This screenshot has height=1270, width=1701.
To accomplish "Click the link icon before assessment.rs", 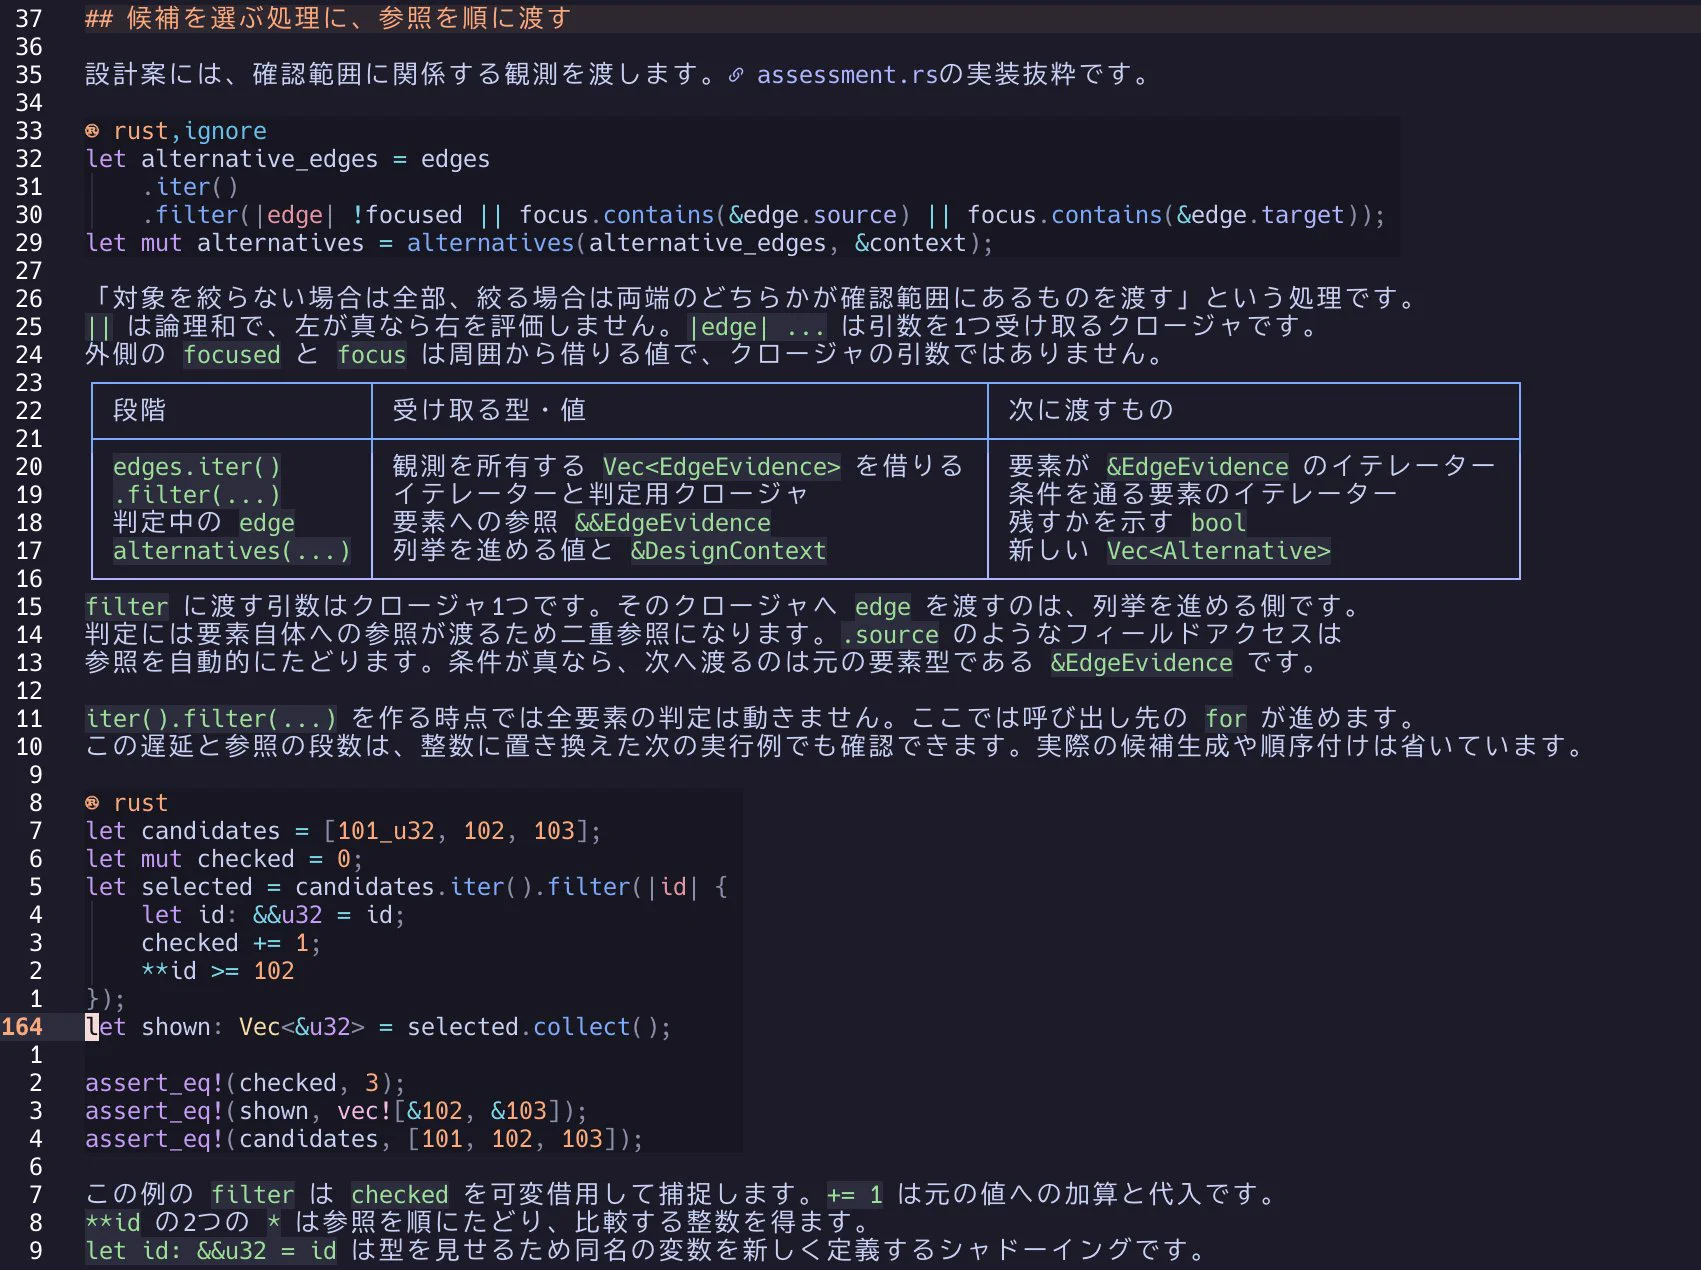I will 736,75.
